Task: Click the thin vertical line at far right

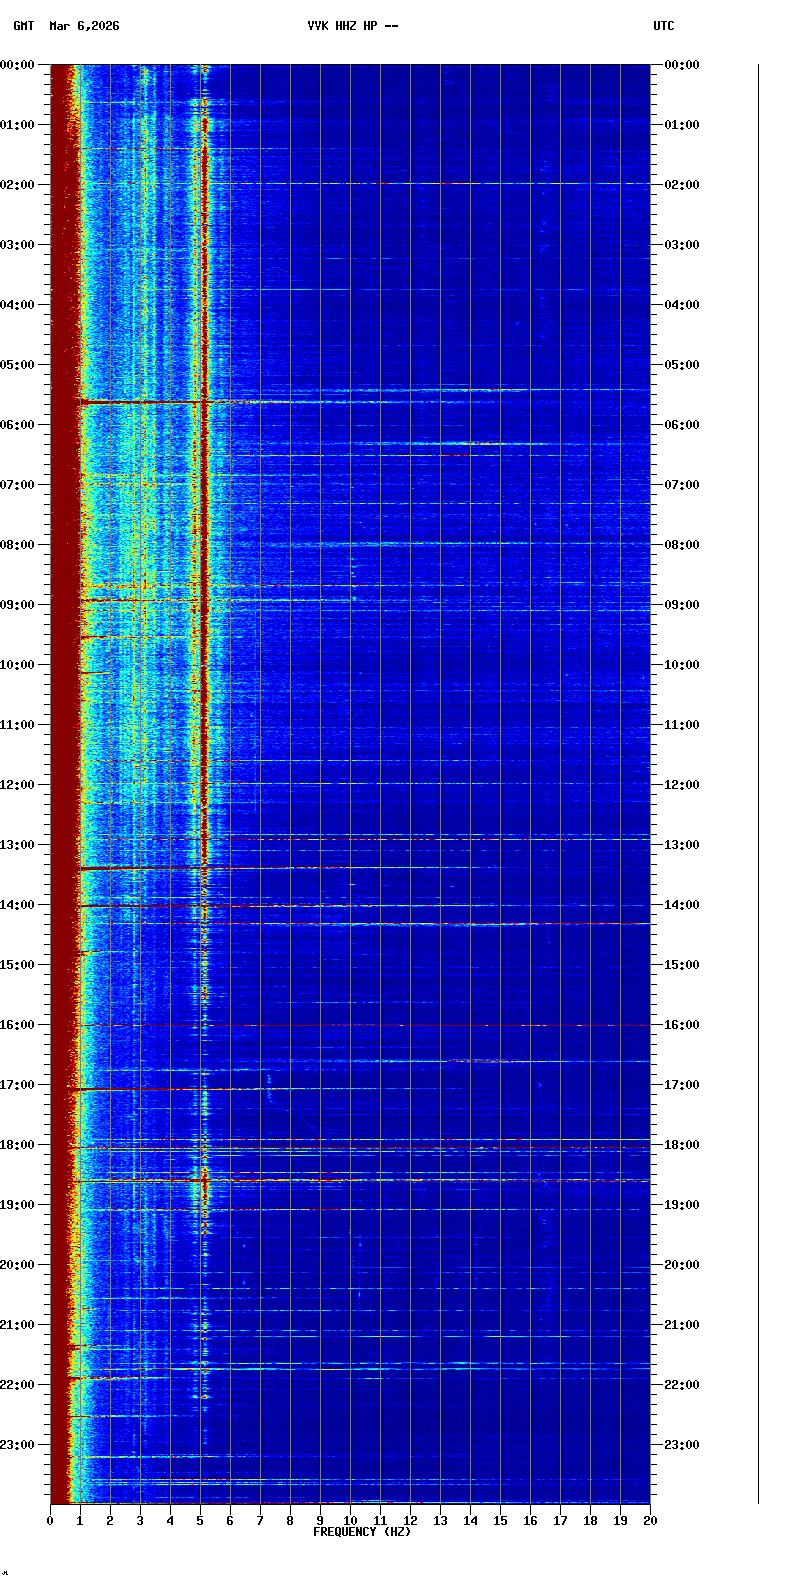Action: point(758,780)
